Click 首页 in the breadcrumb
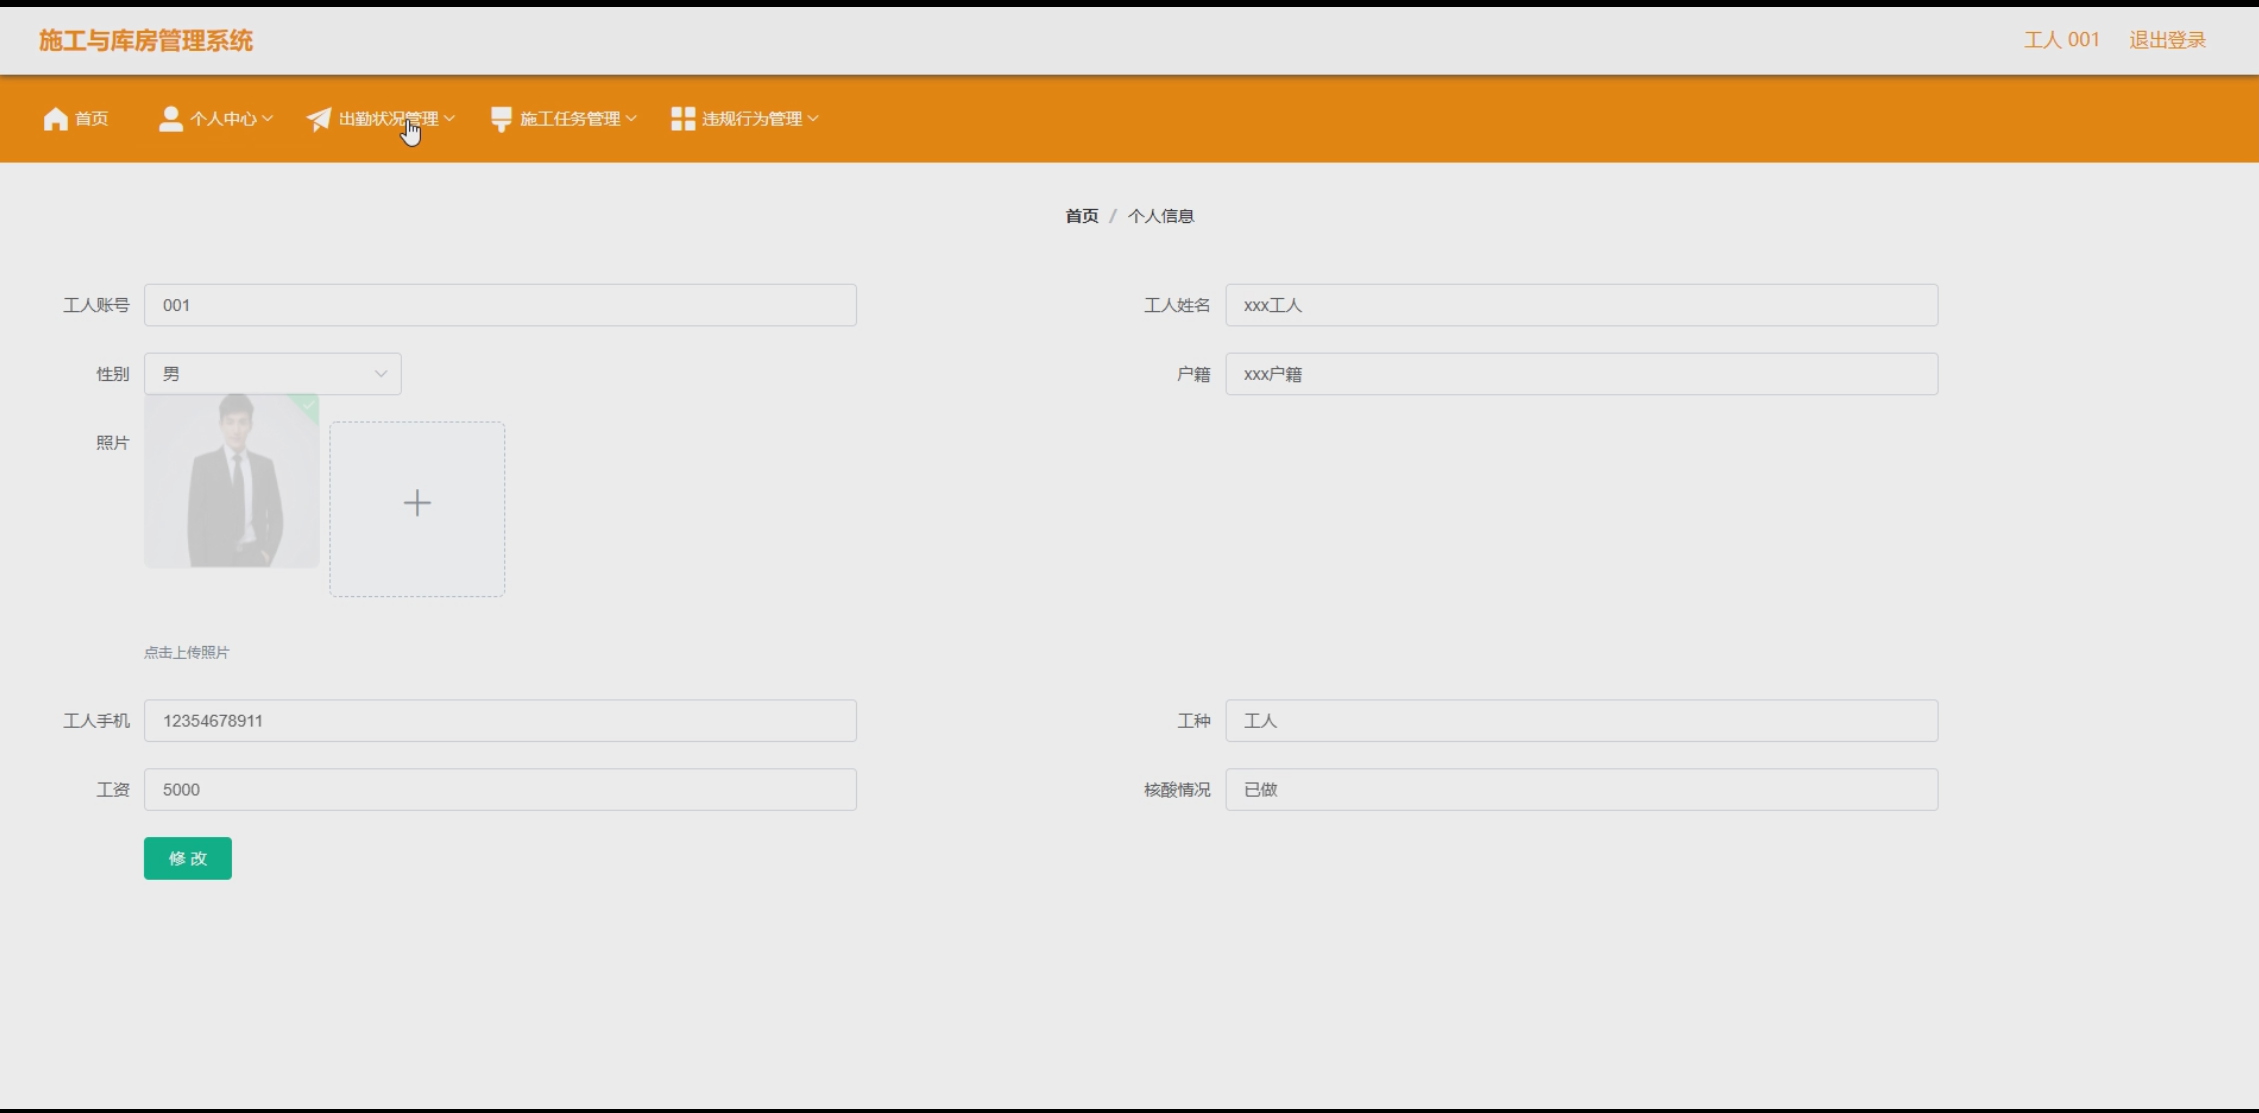This screenshot has height=1113, width=2259. [x=1081, y=216]
